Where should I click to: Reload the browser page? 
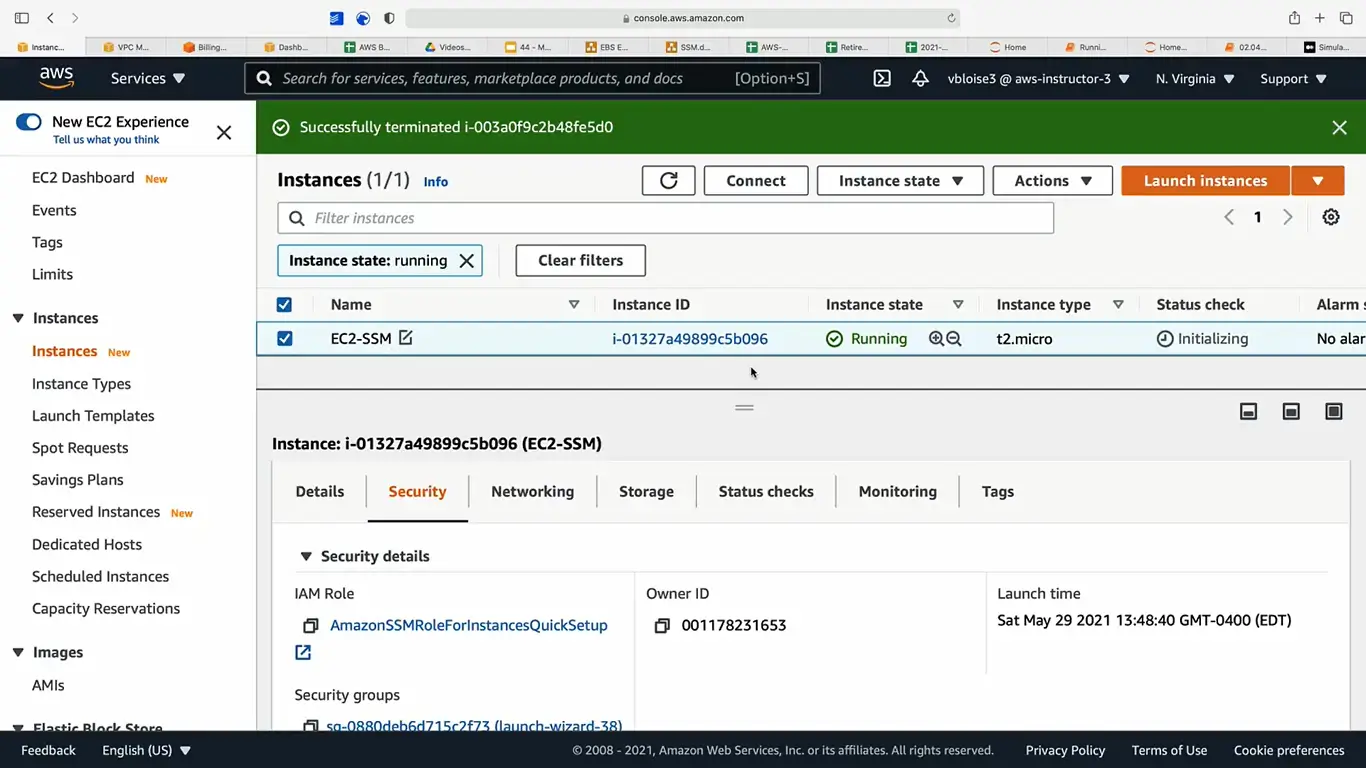point(951,18)
